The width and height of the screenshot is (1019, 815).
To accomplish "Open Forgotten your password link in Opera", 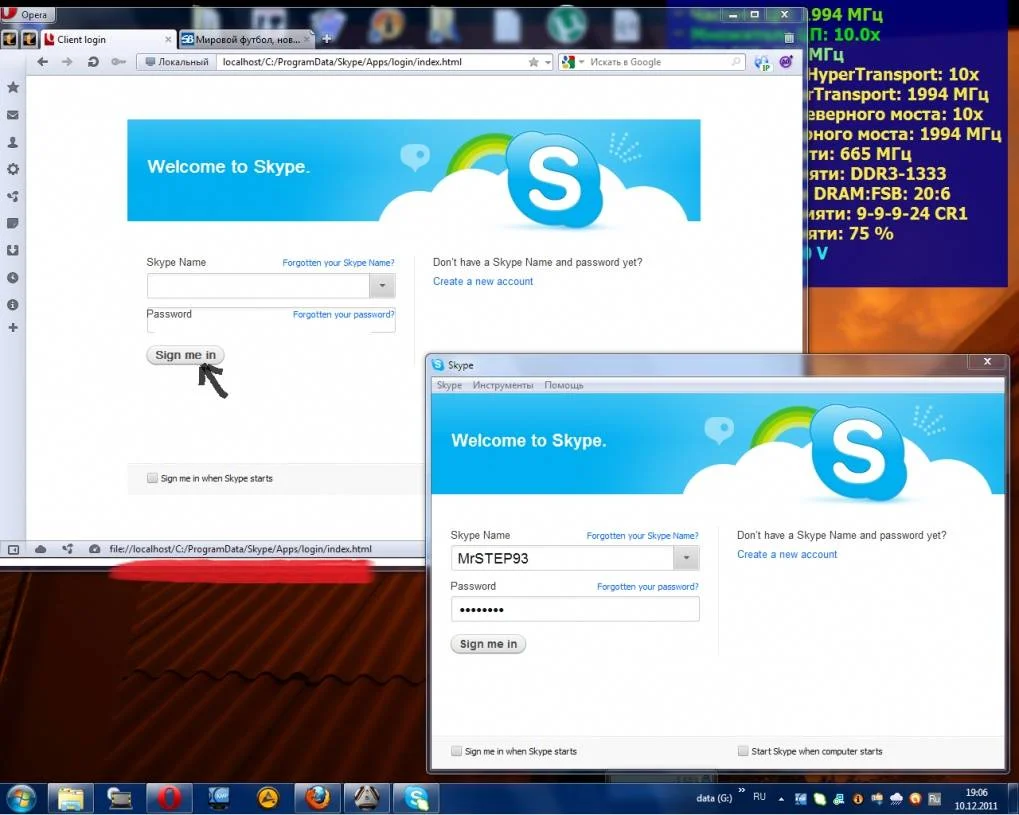I will pyautogui.click(x=343, y=315).
